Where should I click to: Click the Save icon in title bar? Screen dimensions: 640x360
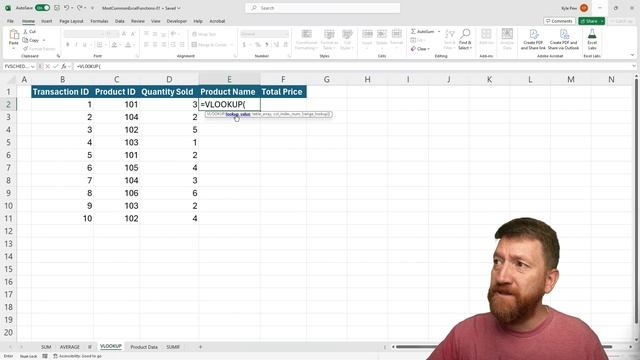(x=57, y=8)
